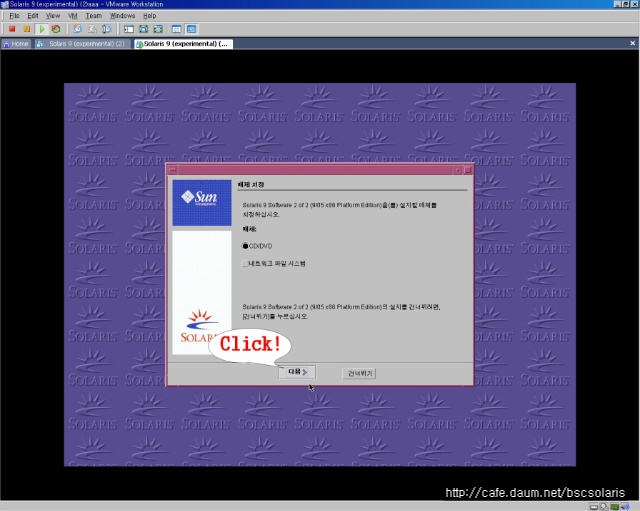The width and height of the screenshot is (640, 511).
Task: Close the current VM tab with X
Action: point(632,43)
